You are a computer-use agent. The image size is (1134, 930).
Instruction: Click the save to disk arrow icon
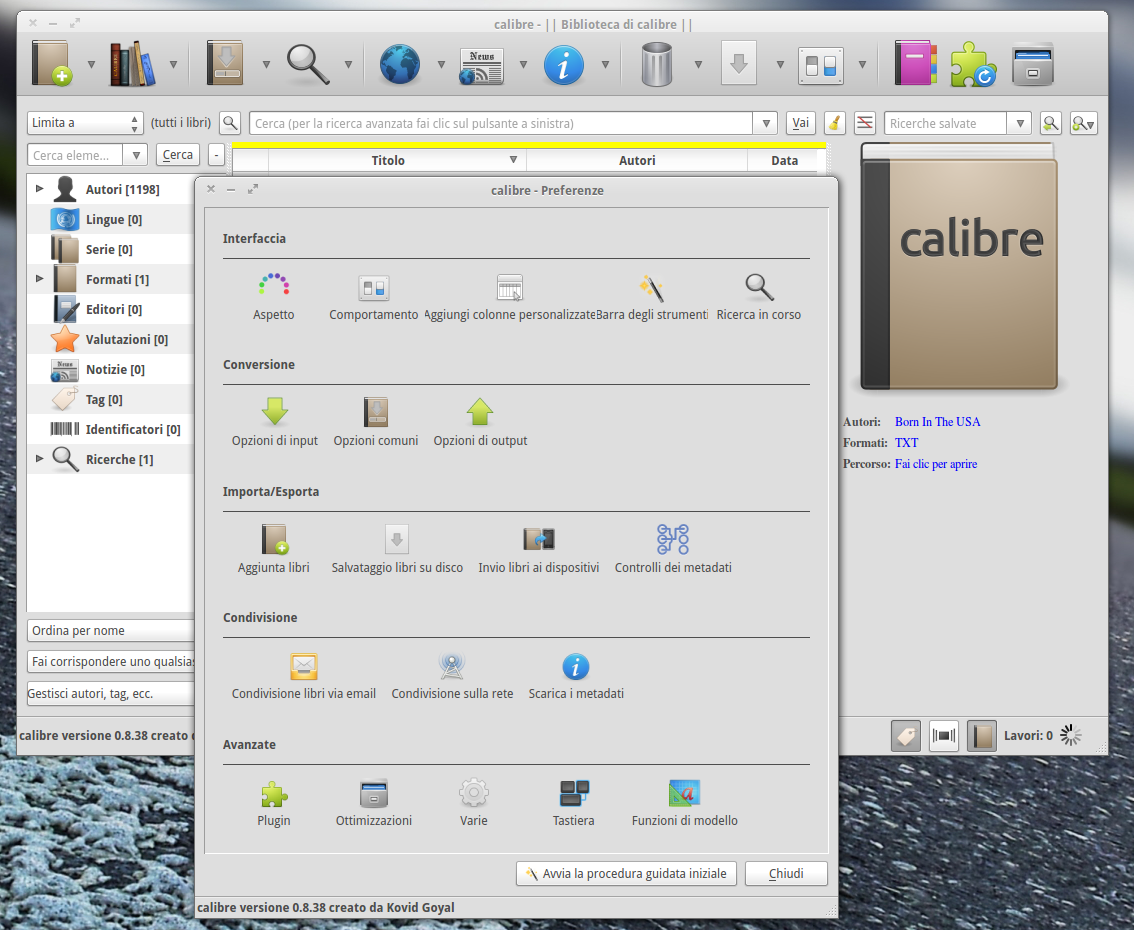click(738, 64)
